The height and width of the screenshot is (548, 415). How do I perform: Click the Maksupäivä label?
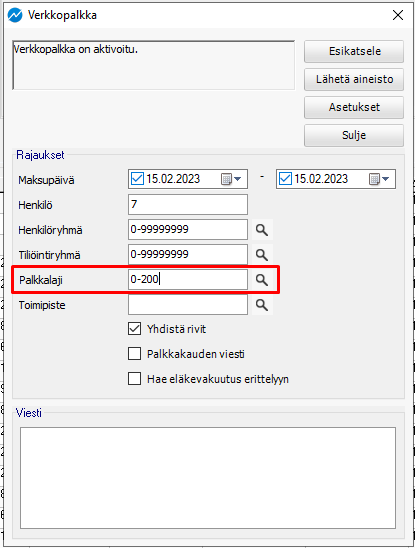pyautogui.click(x=46, y=180)
